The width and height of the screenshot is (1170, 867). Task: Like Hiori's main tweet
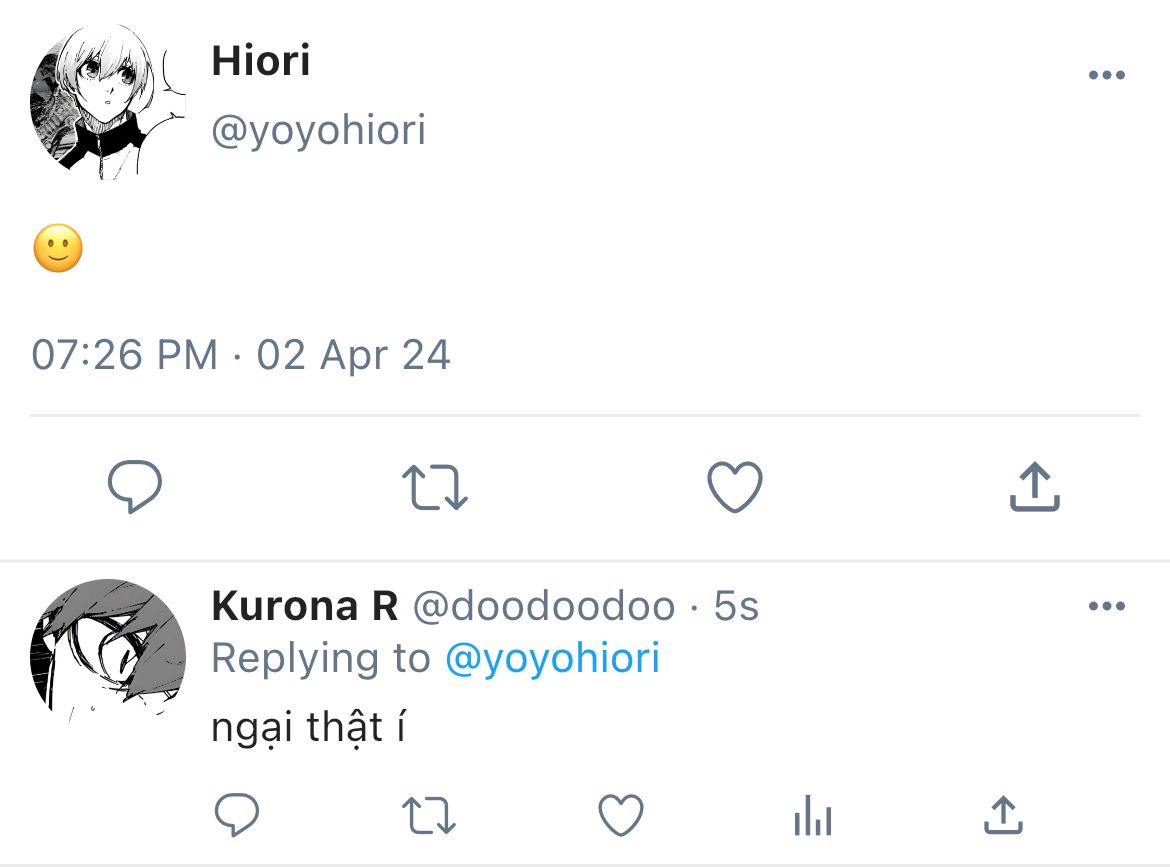tap(734, 488)
